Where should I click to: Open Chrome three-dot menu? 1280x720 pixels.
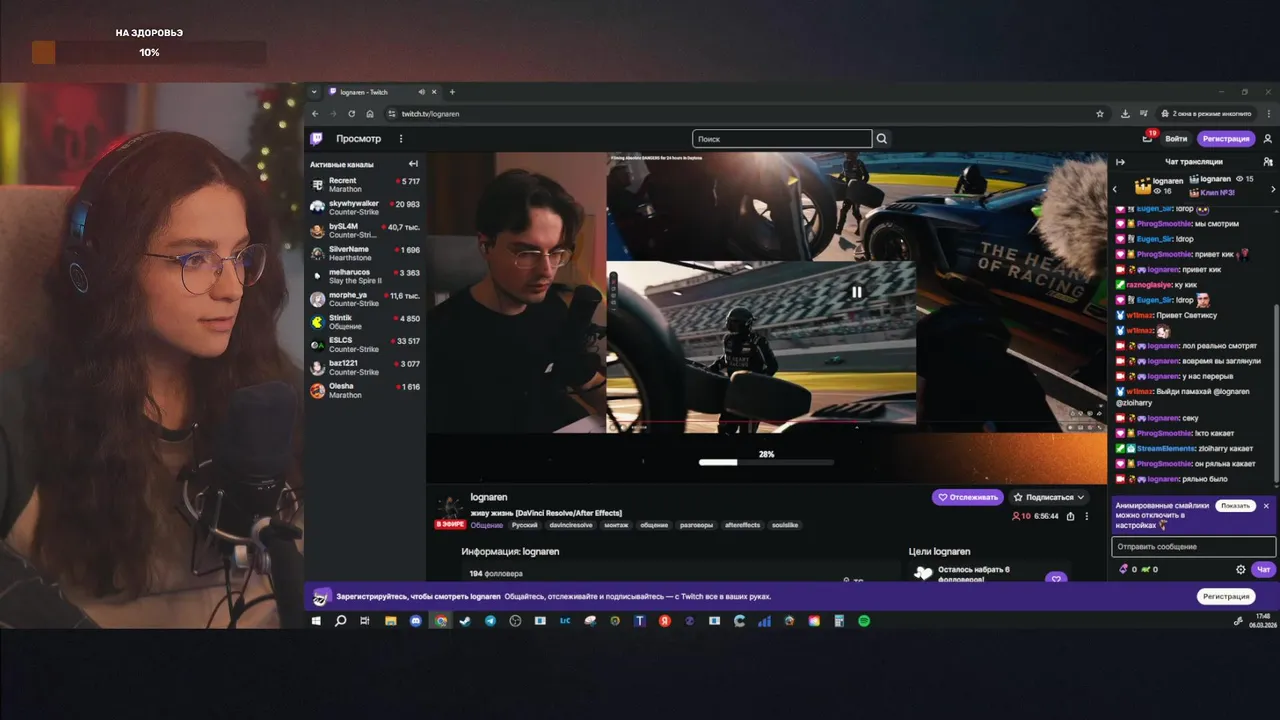point(1268,114)
